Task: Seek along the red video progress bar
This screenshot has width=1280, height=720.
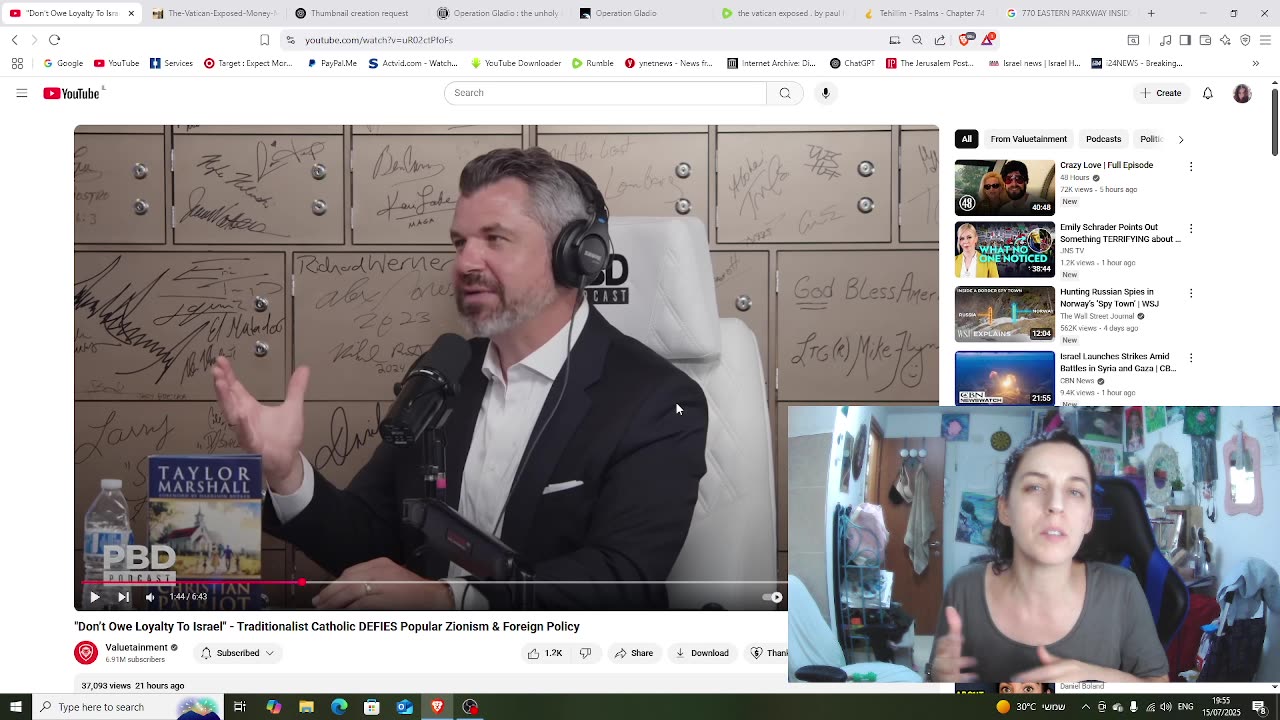Action: click(430, 582)
